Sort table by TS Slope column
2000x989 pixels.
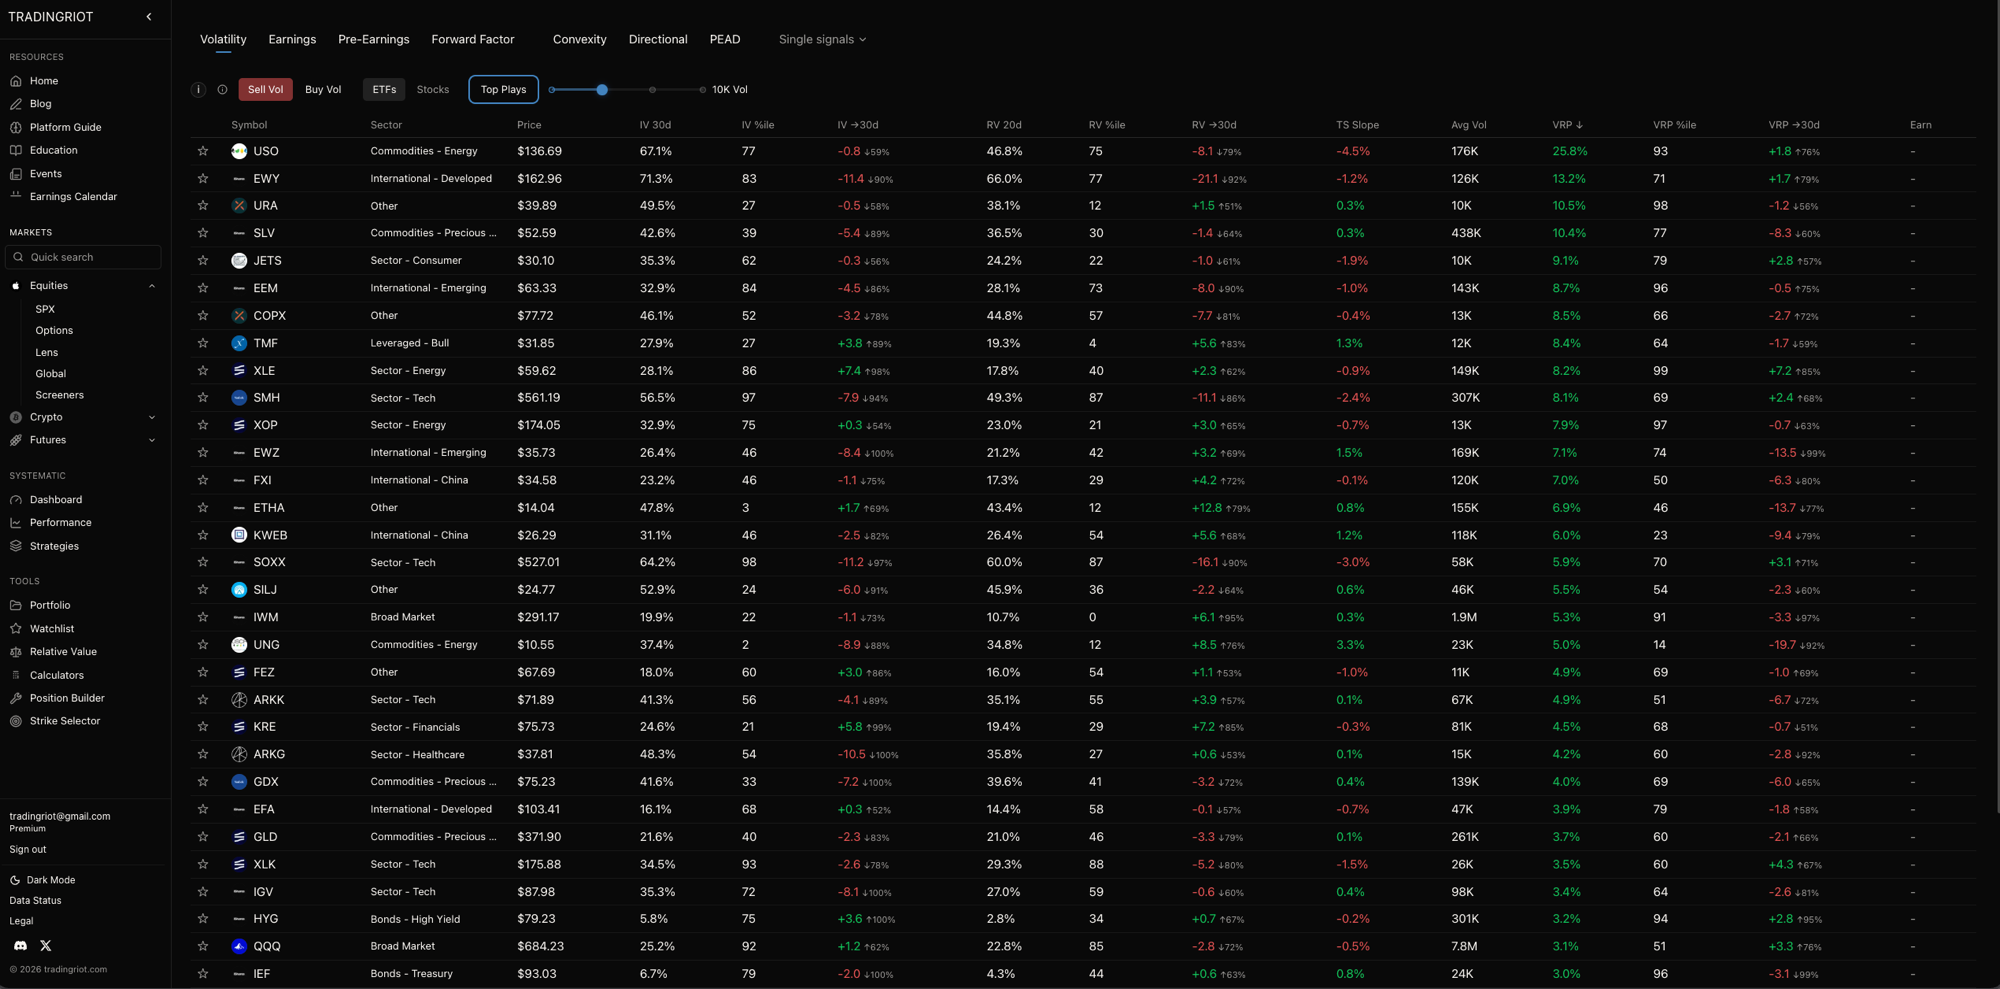pos(1357,125)
